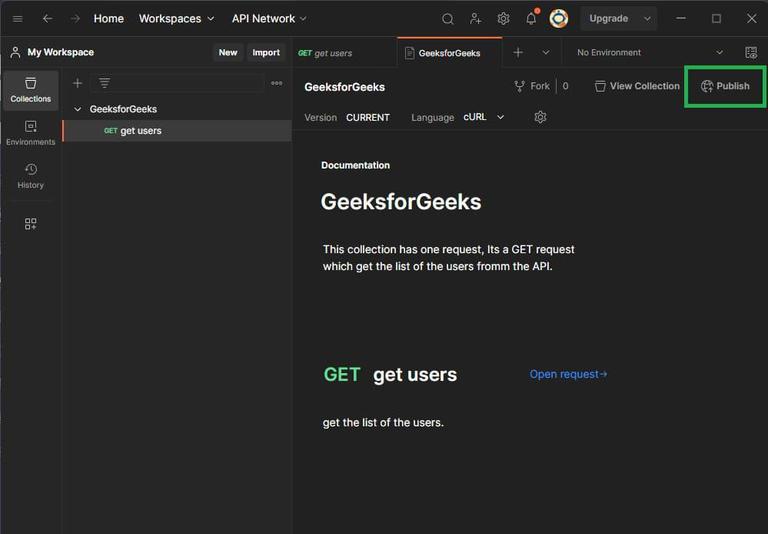Click the GeeksforGeeks documentation heading

pyautogui.click(x=401, y=202)
